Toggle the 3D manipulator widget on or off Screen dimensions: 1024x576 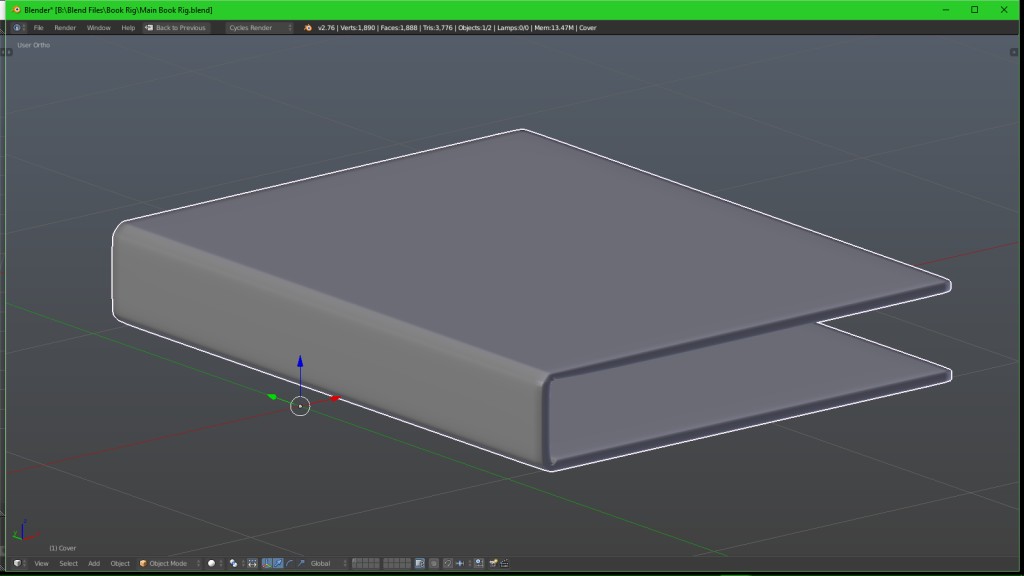pyautogui.click(x=266, y=563)
